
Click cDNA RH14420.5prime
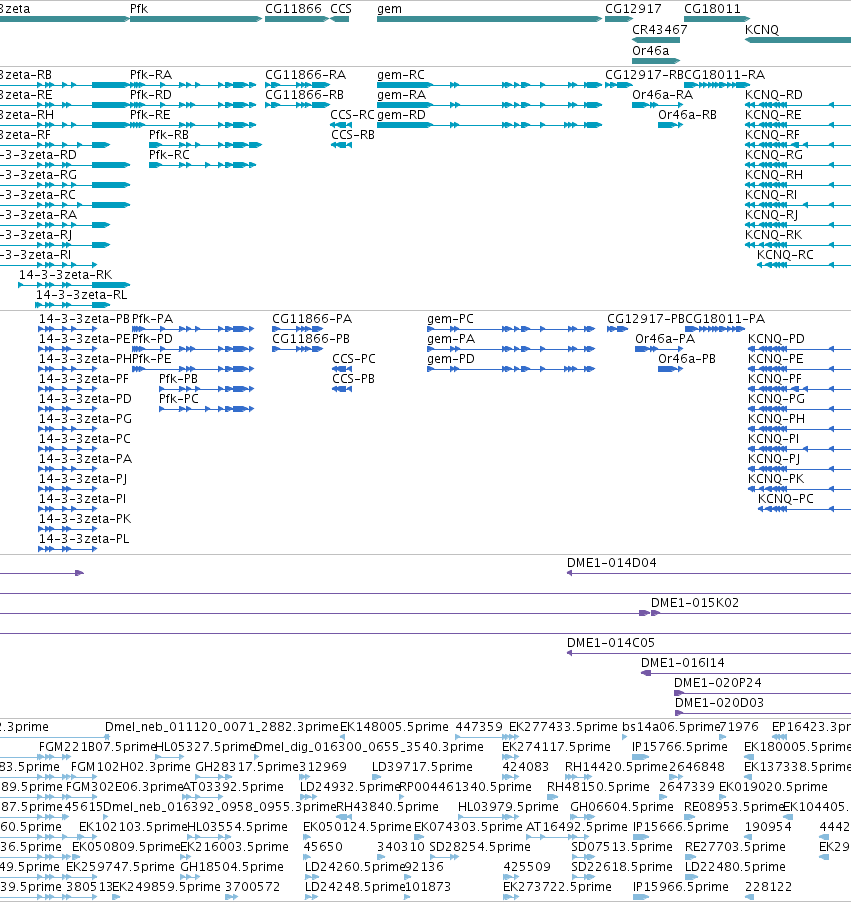pos(616,767)
